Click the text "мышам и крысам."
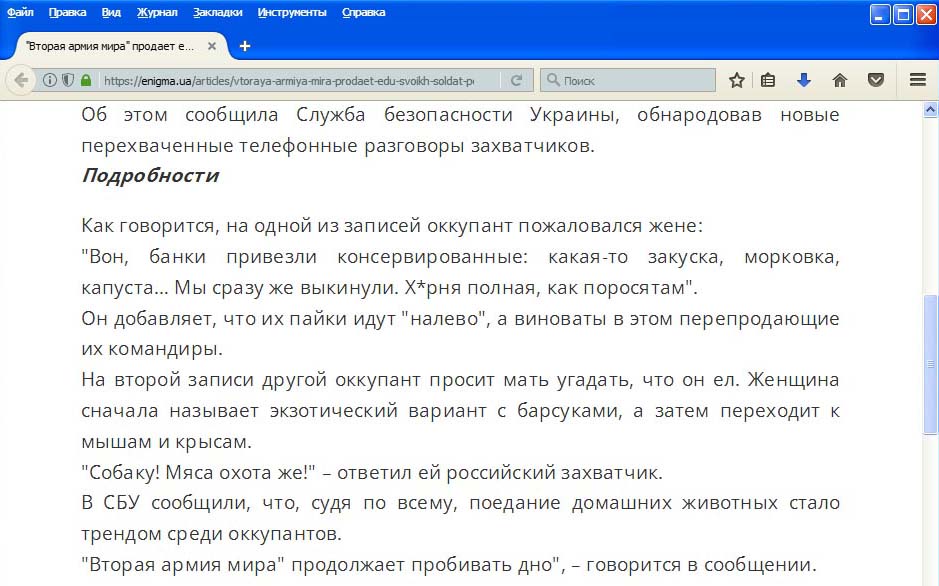939x586 pixels. click(x=166, y=442)
